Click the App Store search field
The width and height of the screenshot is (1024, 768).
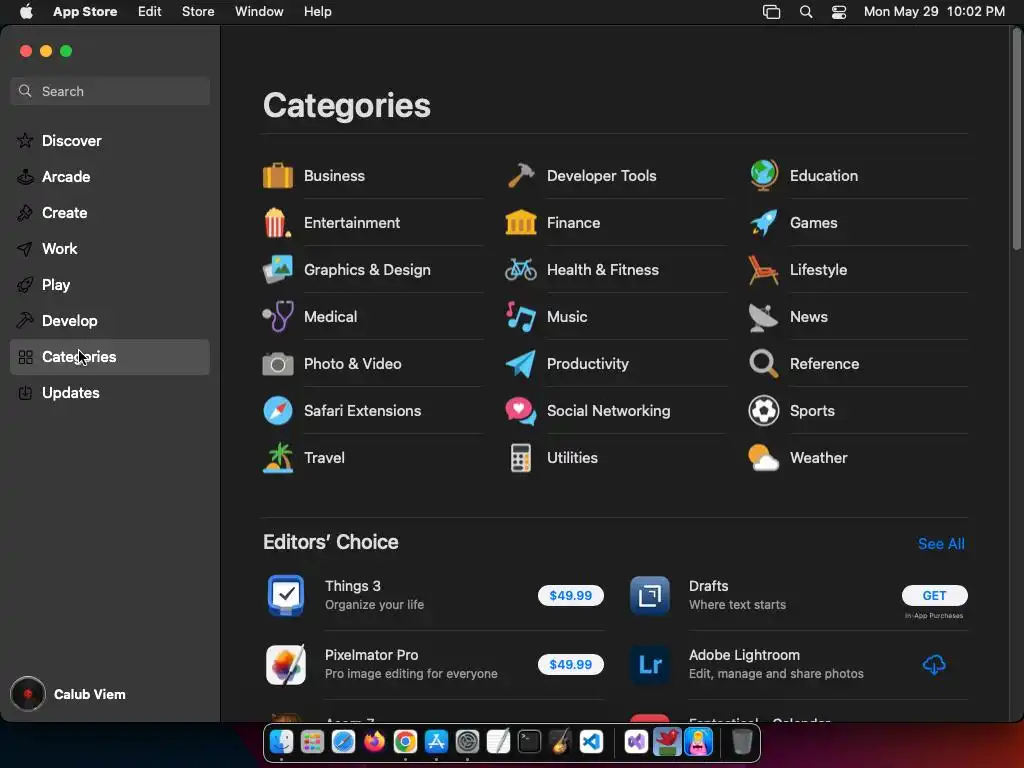coord(110,91)
